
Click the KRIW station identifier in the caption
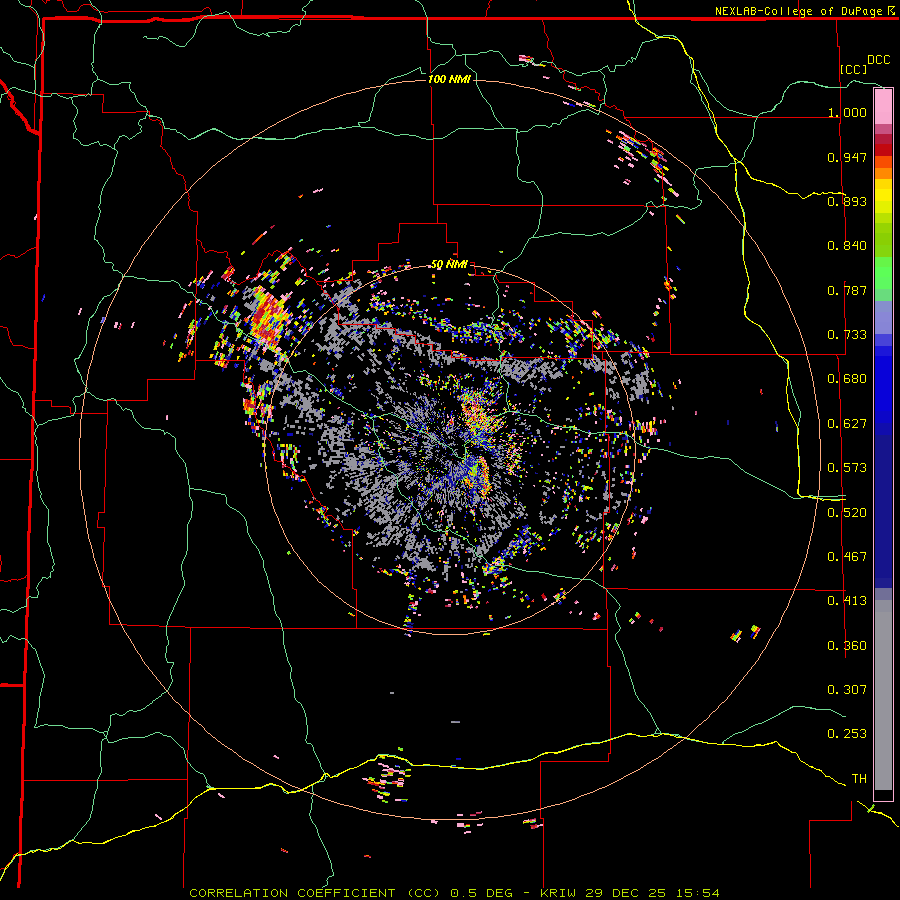[558, 893]
